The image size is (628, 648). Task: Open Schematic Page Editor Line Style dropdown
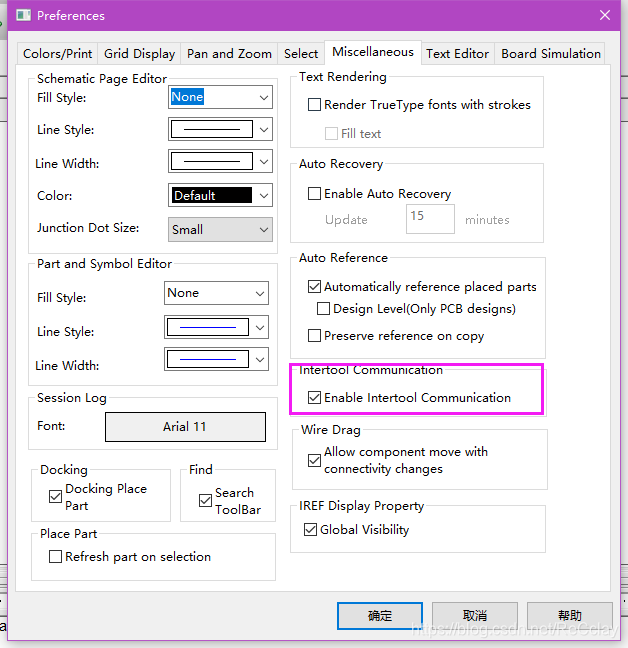(x=220, y=129)
